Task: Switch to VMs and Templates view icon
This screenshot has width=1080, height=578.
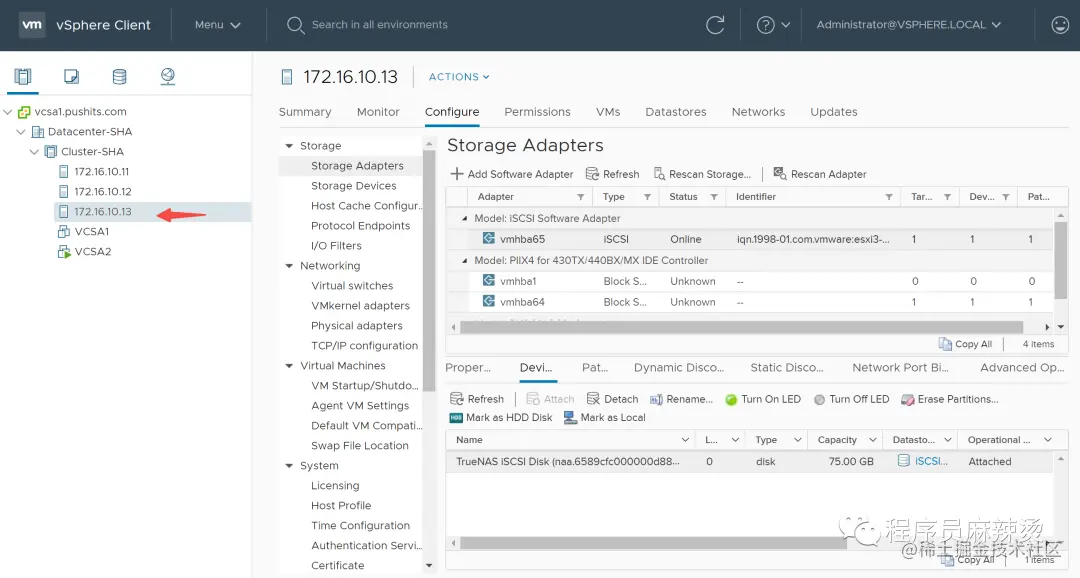Action: tap(71, 76)
